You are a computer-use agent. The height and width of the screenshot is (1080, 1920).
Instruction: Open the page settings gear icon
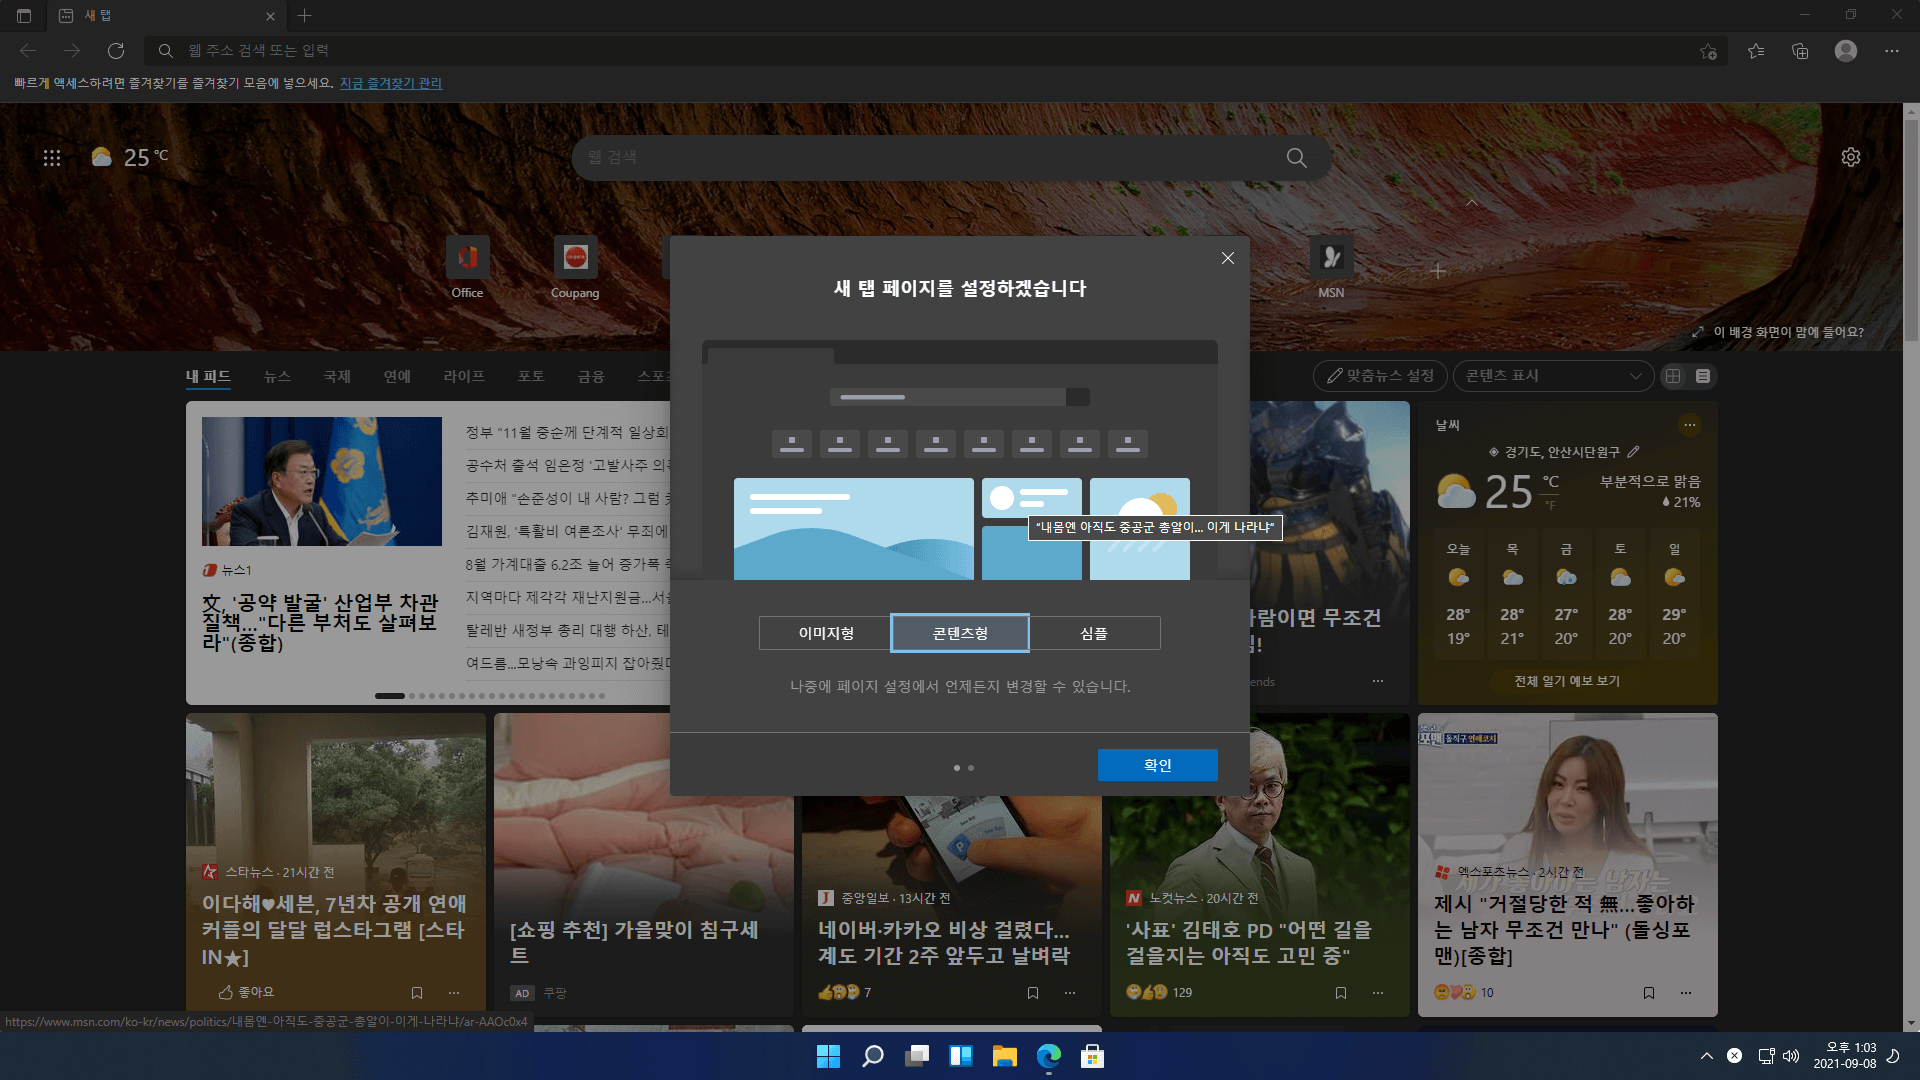[x=1851, y=157]
